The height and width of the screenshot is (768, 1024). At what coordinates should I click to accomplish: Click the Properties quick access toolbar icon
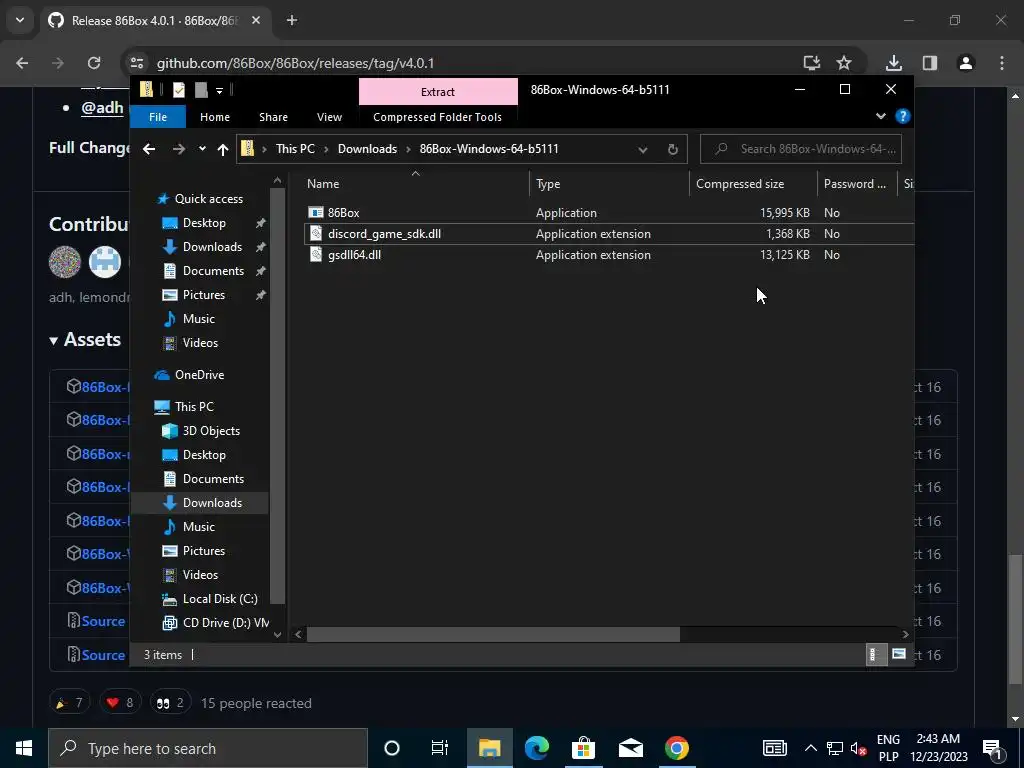[x=178, y=90]
